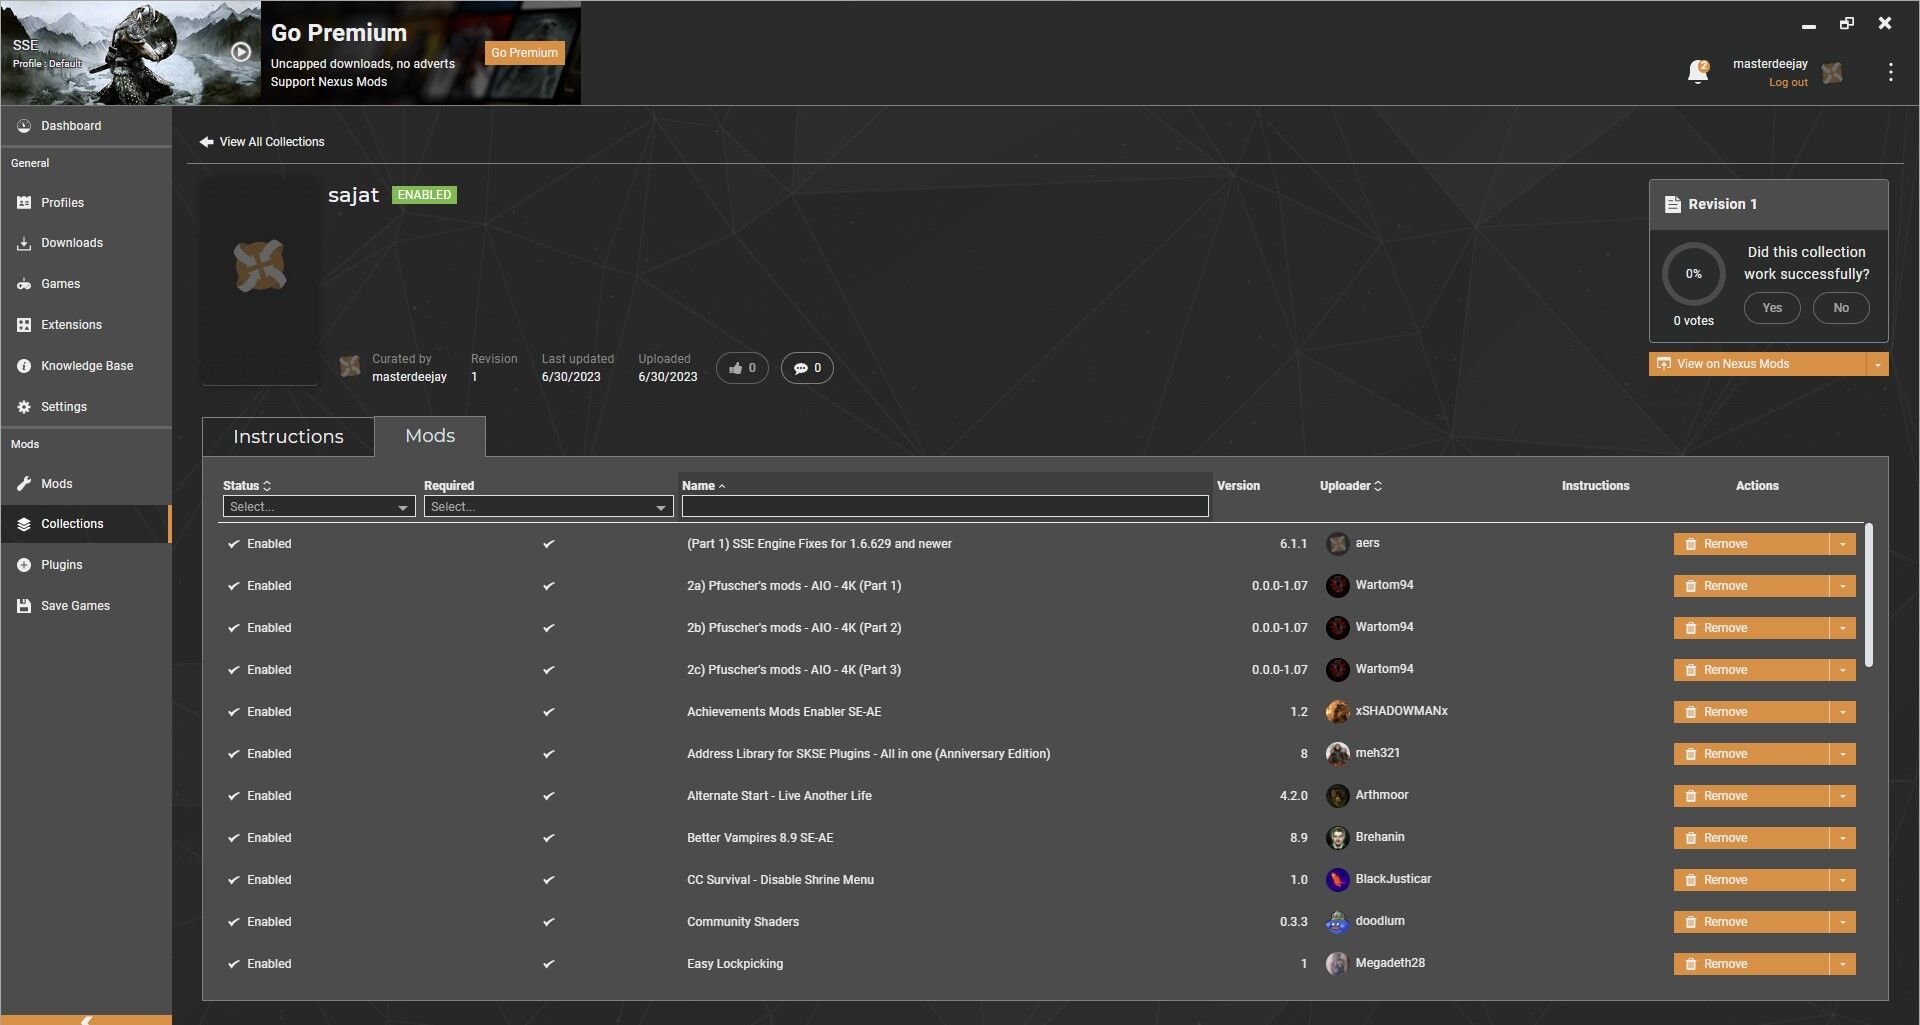Toggle Enabled status for Achievements Mods Enabler
Screen dimensions: 1920x1025
[x=259, y=712]
